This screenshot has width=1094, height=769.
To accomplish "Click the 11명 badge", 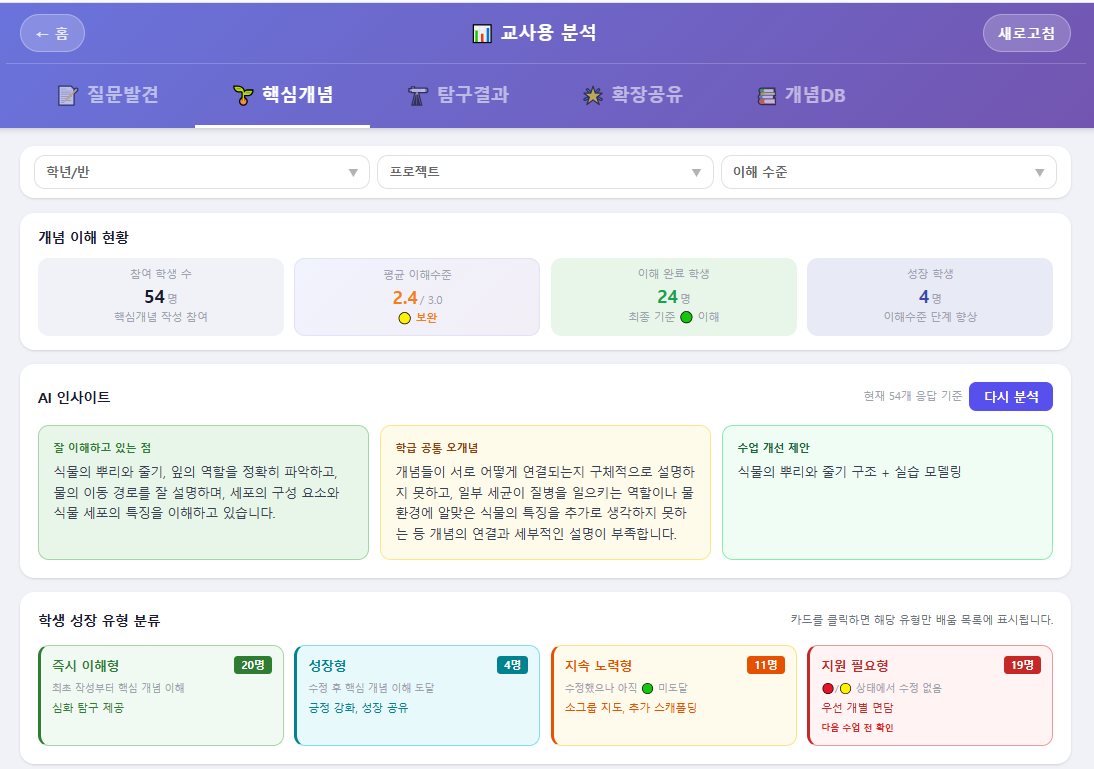I will click(765, 665).
